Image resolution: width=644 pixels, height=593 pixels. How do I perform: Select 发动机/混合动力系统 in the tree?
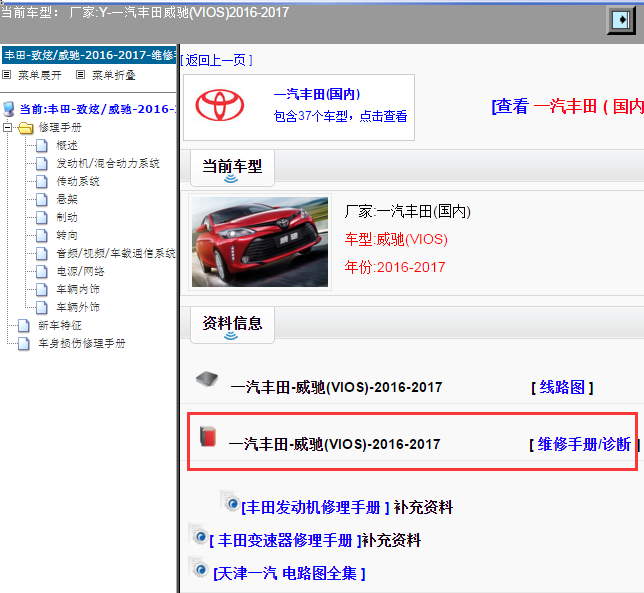[108, 163]
